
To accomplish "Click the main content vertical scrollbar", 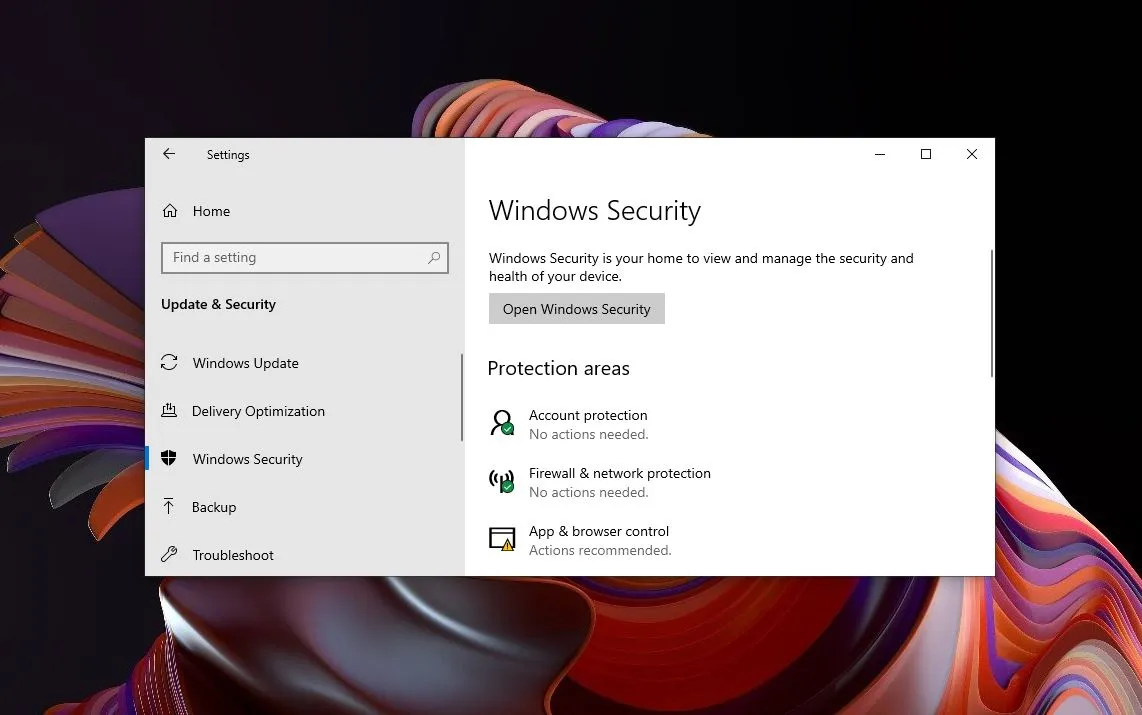I will click(x=991, y=313).
